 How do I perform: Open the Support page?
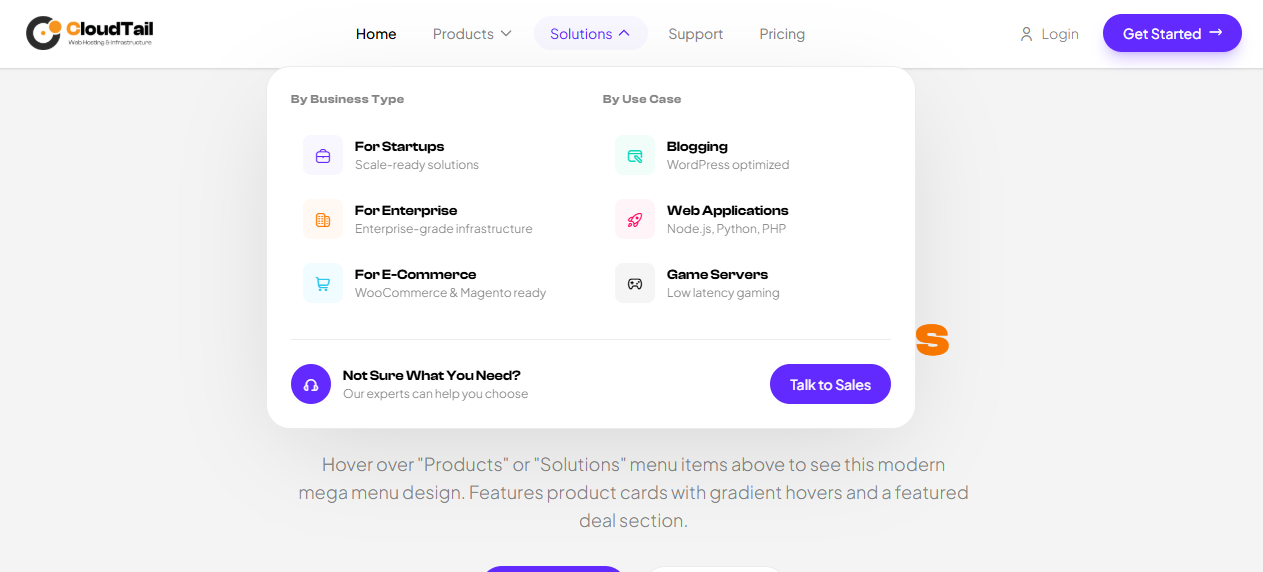click(x=695, y=34)
